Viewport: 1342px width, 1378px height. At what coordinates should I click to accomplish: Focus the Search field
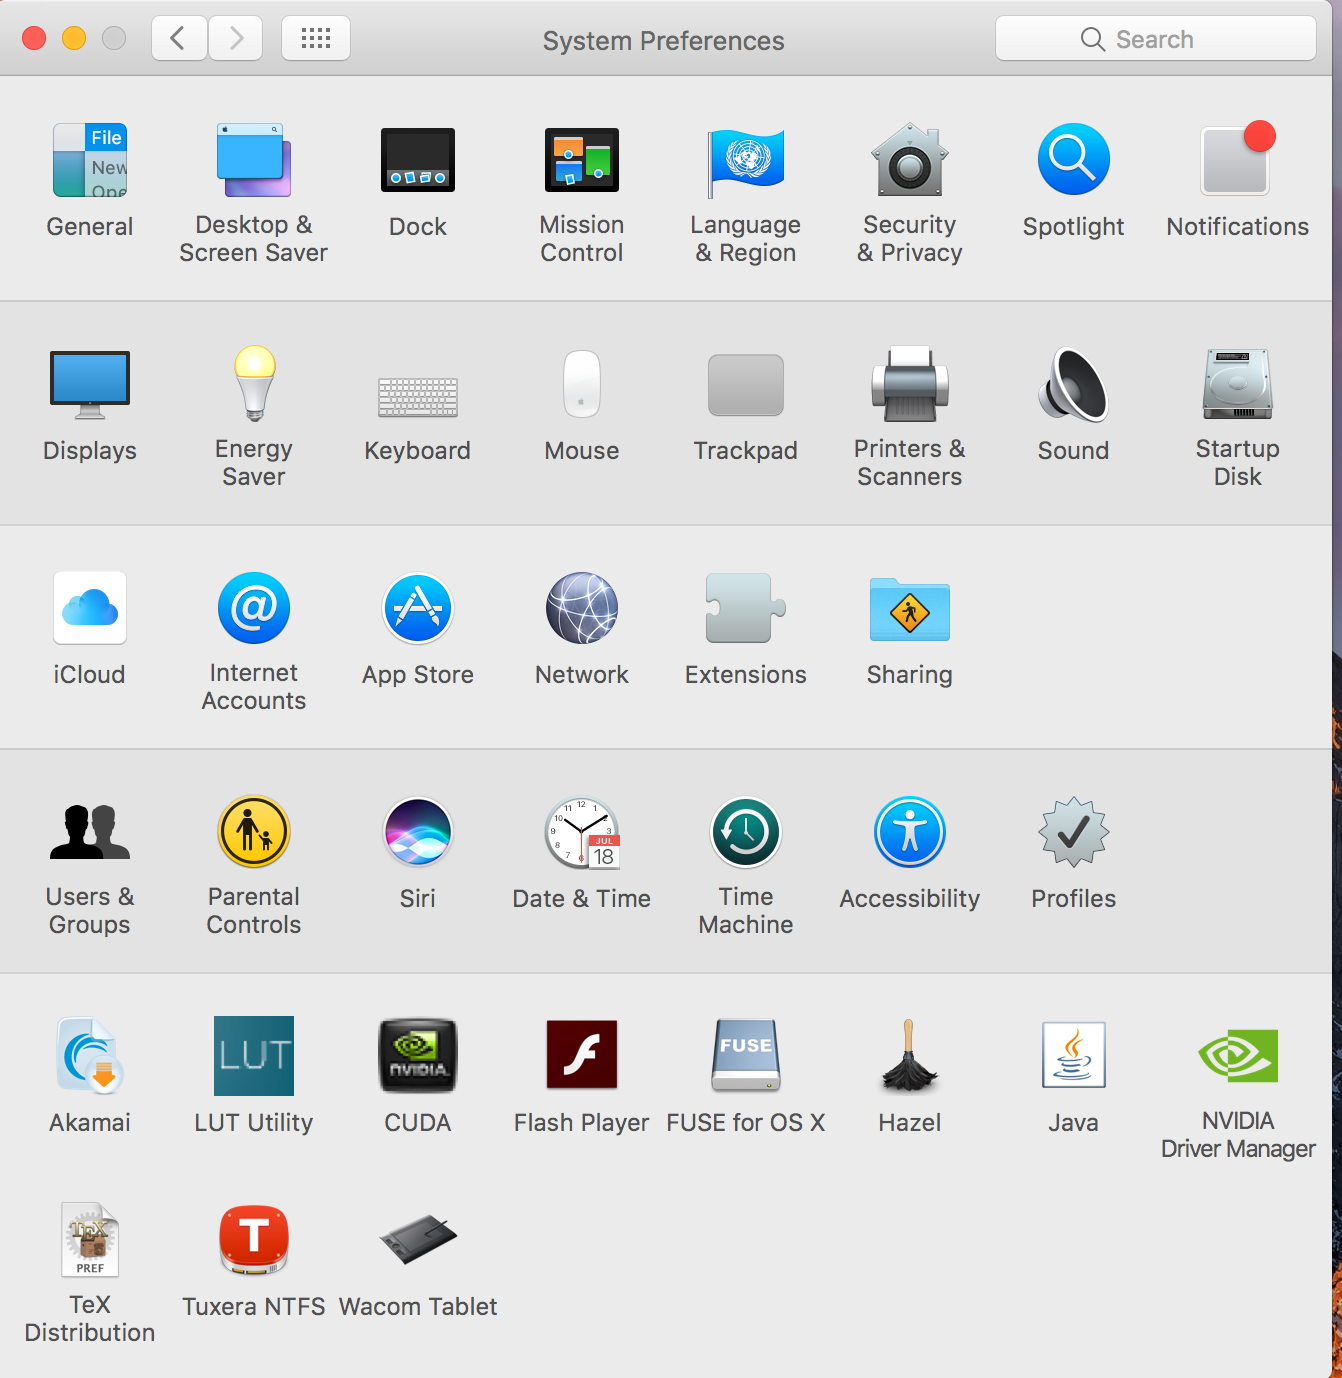(x=1155, y=39)
